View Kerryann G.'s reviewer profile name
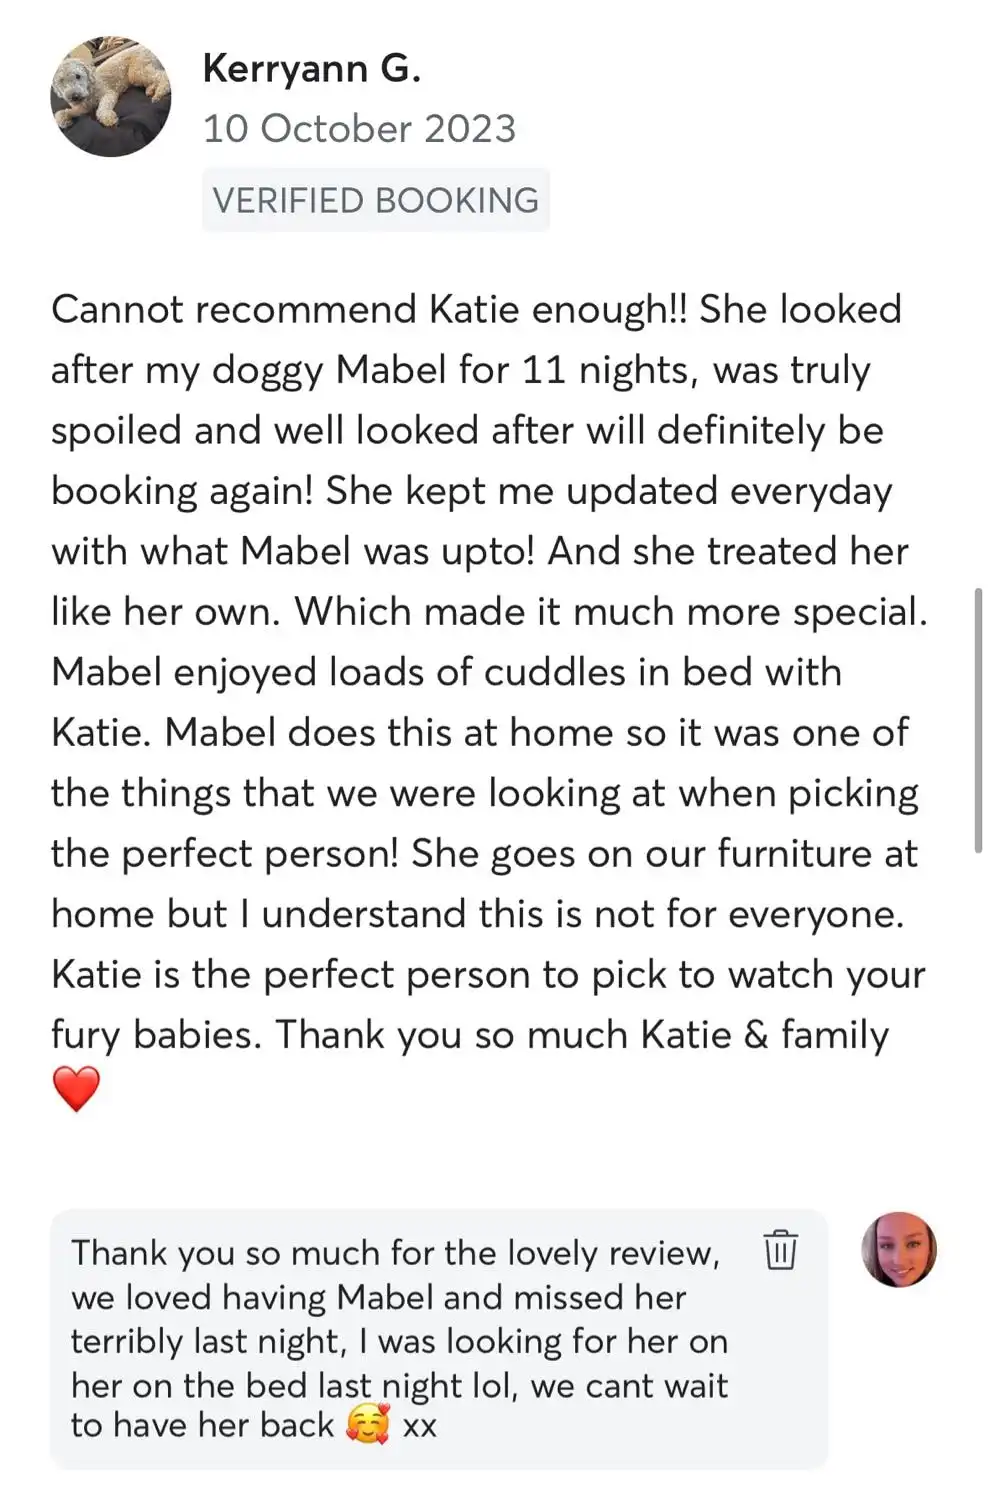This screenshot has height=1500, width=990. click(x=312, y=69)
